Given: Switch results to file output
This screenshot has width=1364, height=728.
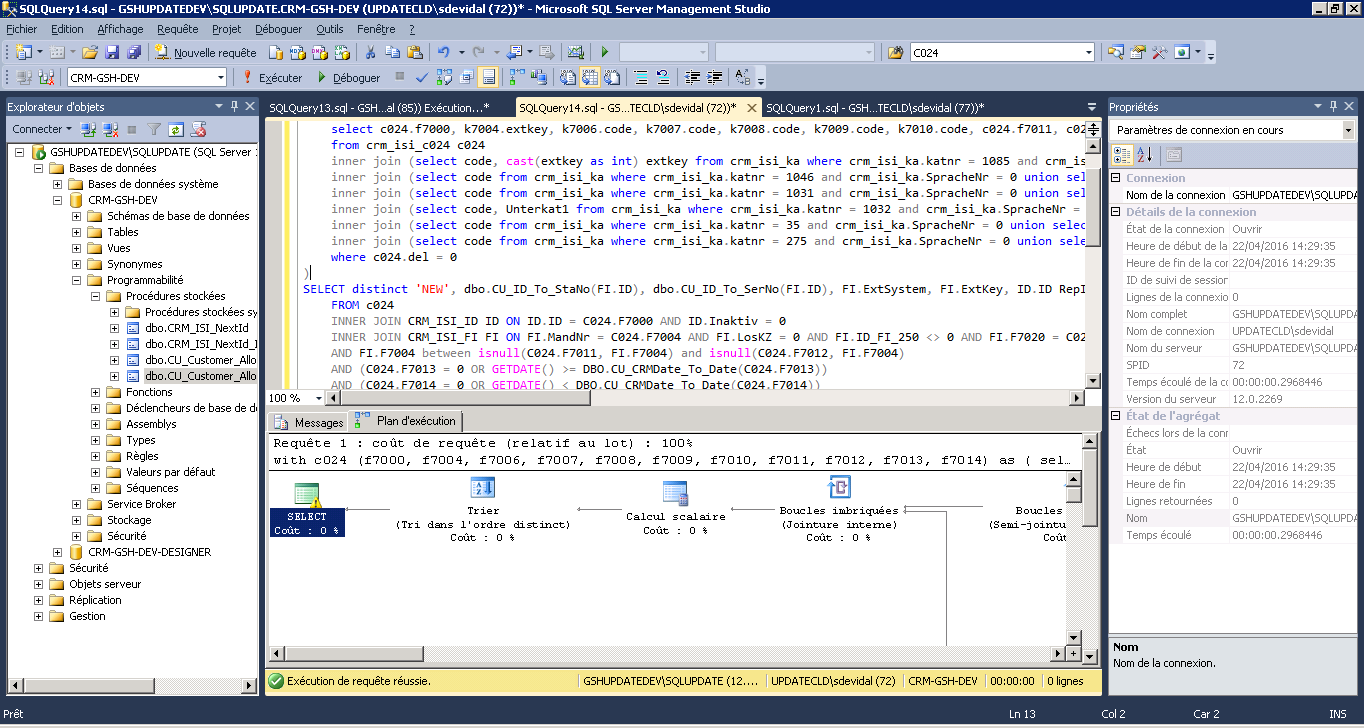Looking at the screenshot, I should pos(612,77).
